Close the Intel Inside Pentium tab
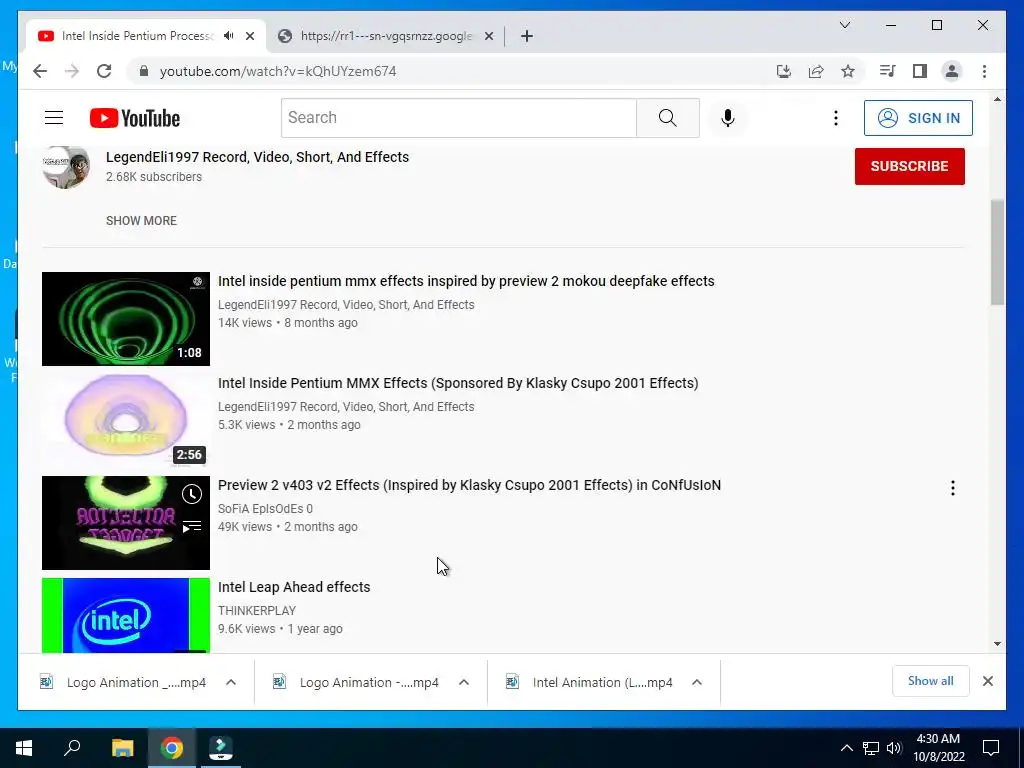Screen dimensions: 1024x768 click(249, 36)
